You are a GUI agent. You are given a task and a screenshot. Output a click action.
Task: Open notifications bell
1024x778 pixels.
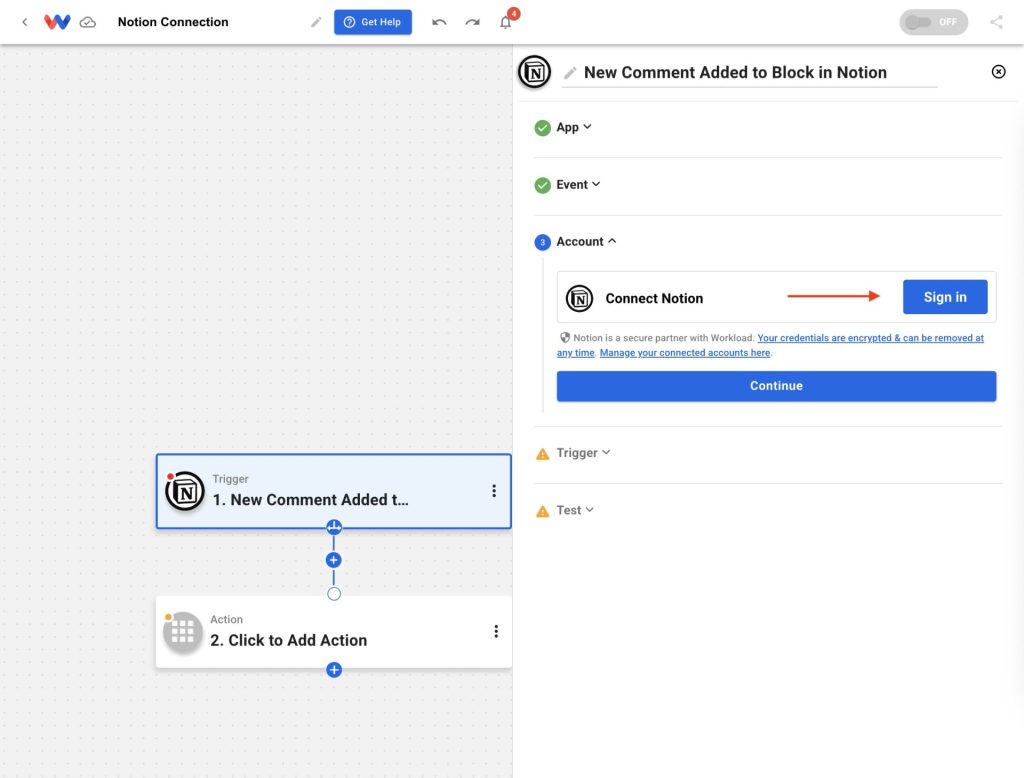pos(505,22)
